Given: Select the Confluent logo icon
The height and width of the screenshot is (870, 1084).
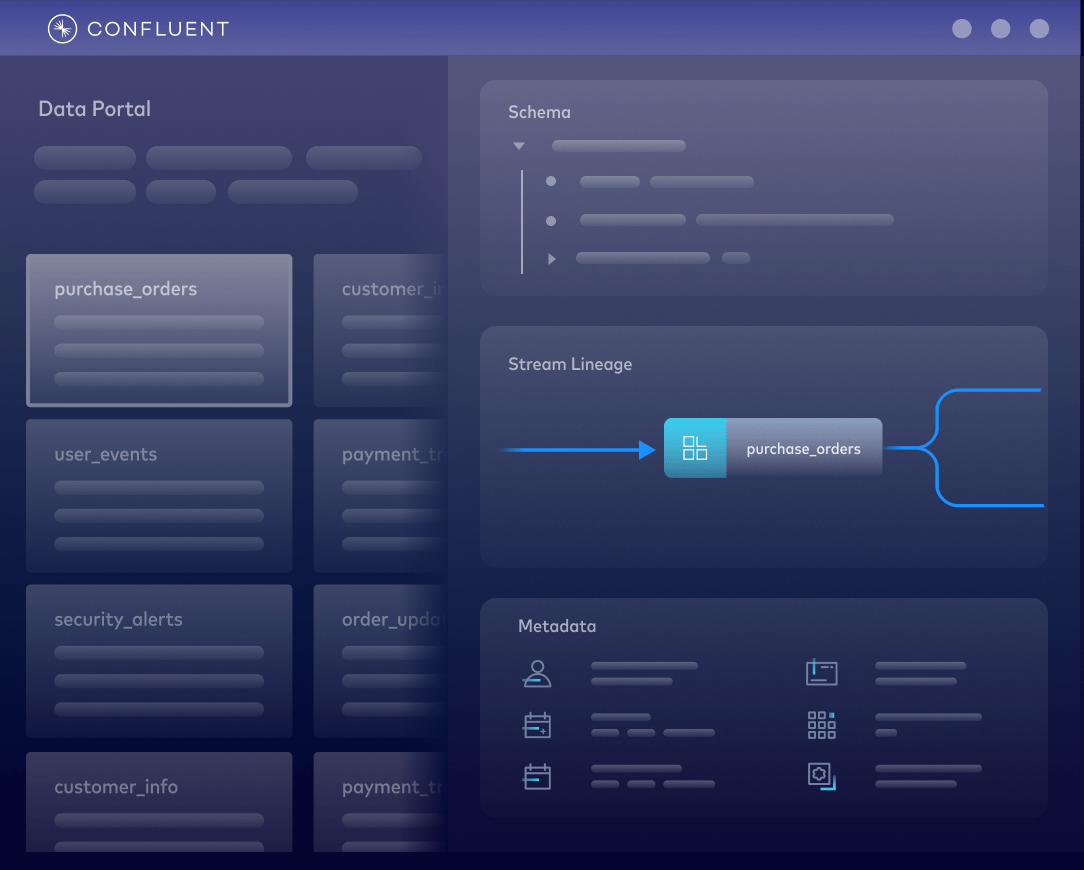Looking at the screenshot, I should [62, 28].
